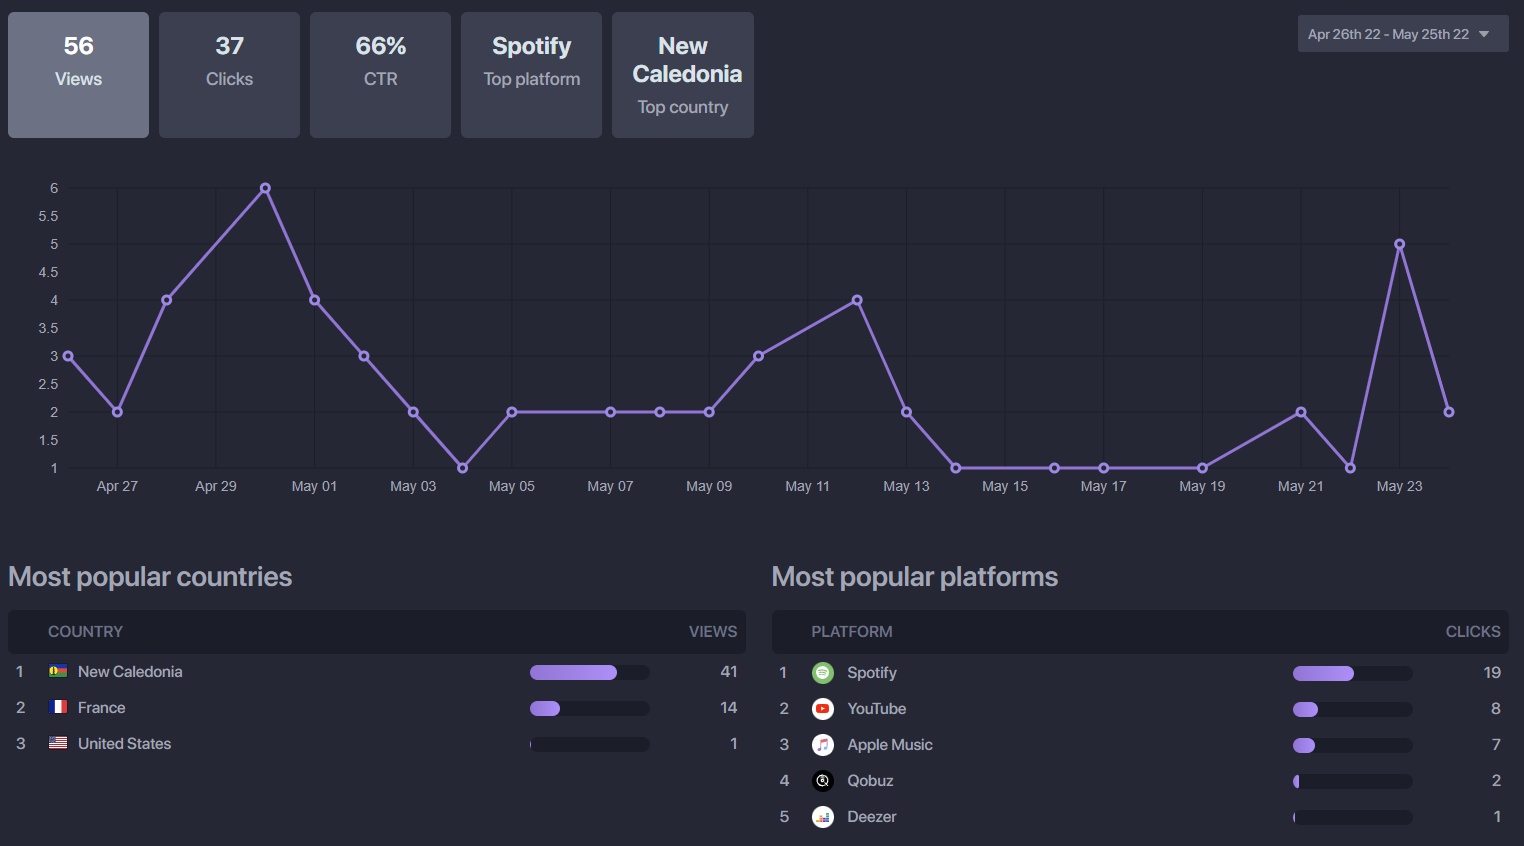This screenshot has width=1524, height=846.
Task: Click the New Caledonia views progress bar
Action: [x=590, y=673]
